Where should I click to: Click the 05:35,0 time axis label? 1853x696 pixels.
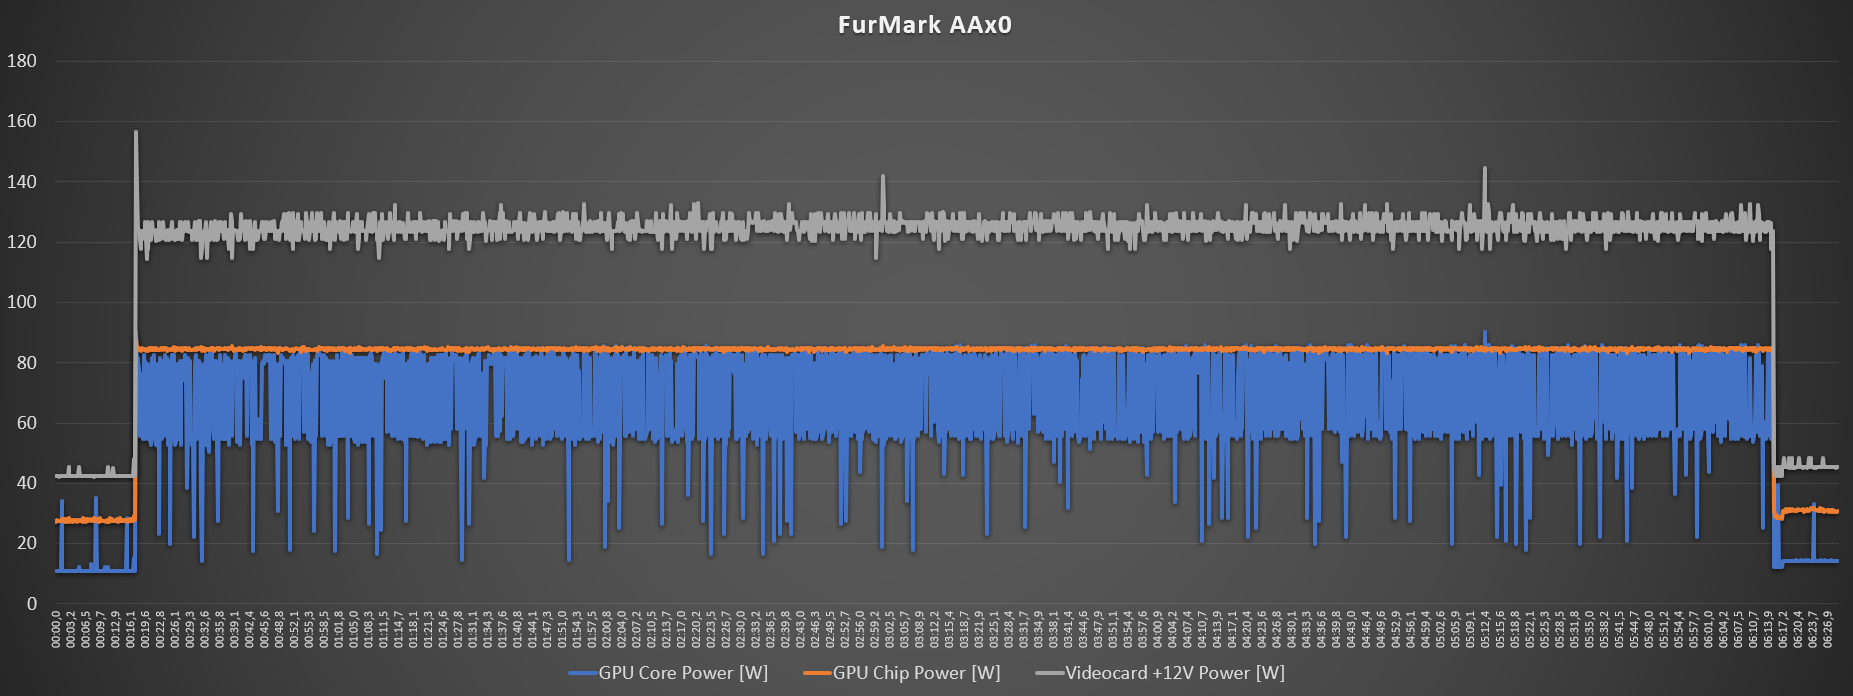pos(1590,630)
